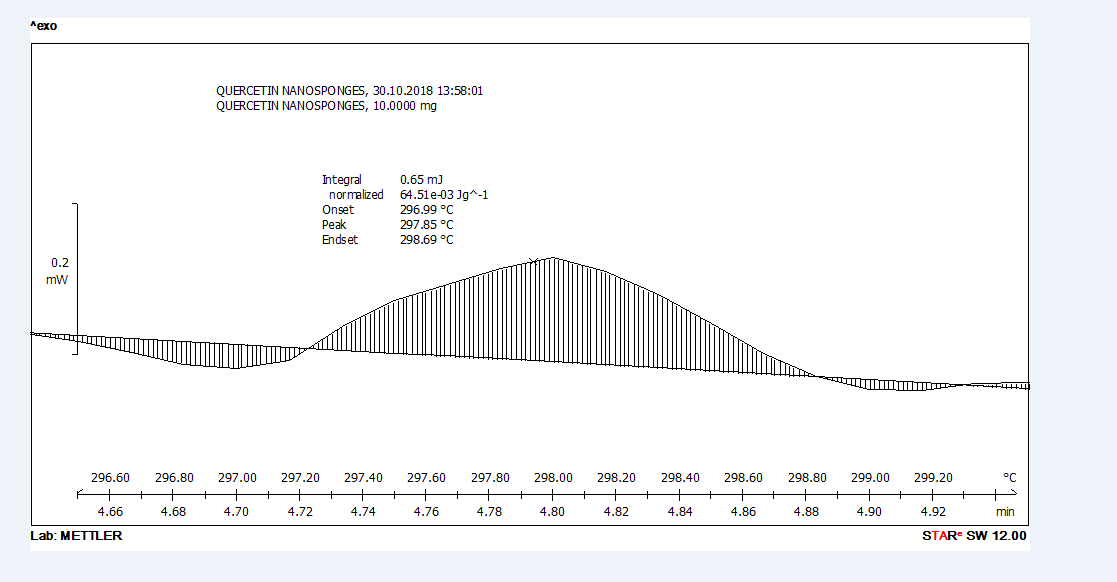The height and width of the screenshot is (582, 1117).
Task: Click the 298.00 temperature axis label
Action: pos(553,478)
